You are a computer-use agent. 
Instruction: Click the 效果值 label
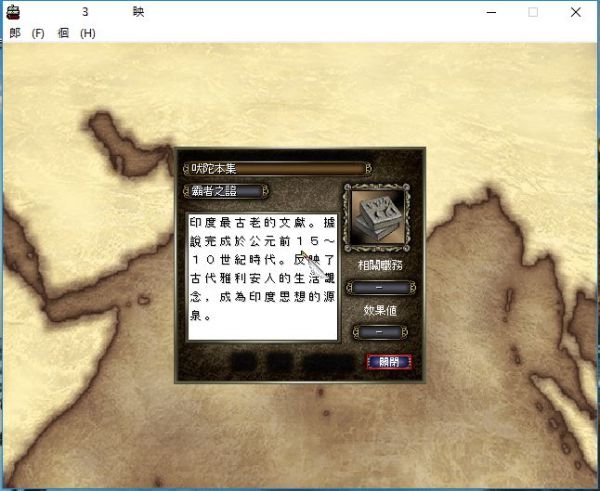(x=379, y=310)
